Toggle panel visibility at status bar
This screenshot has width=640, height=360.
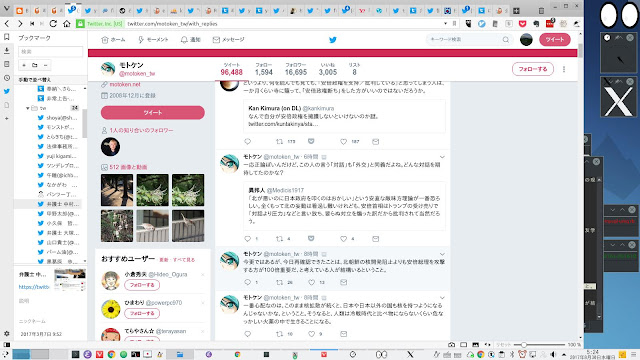(7, 344)
